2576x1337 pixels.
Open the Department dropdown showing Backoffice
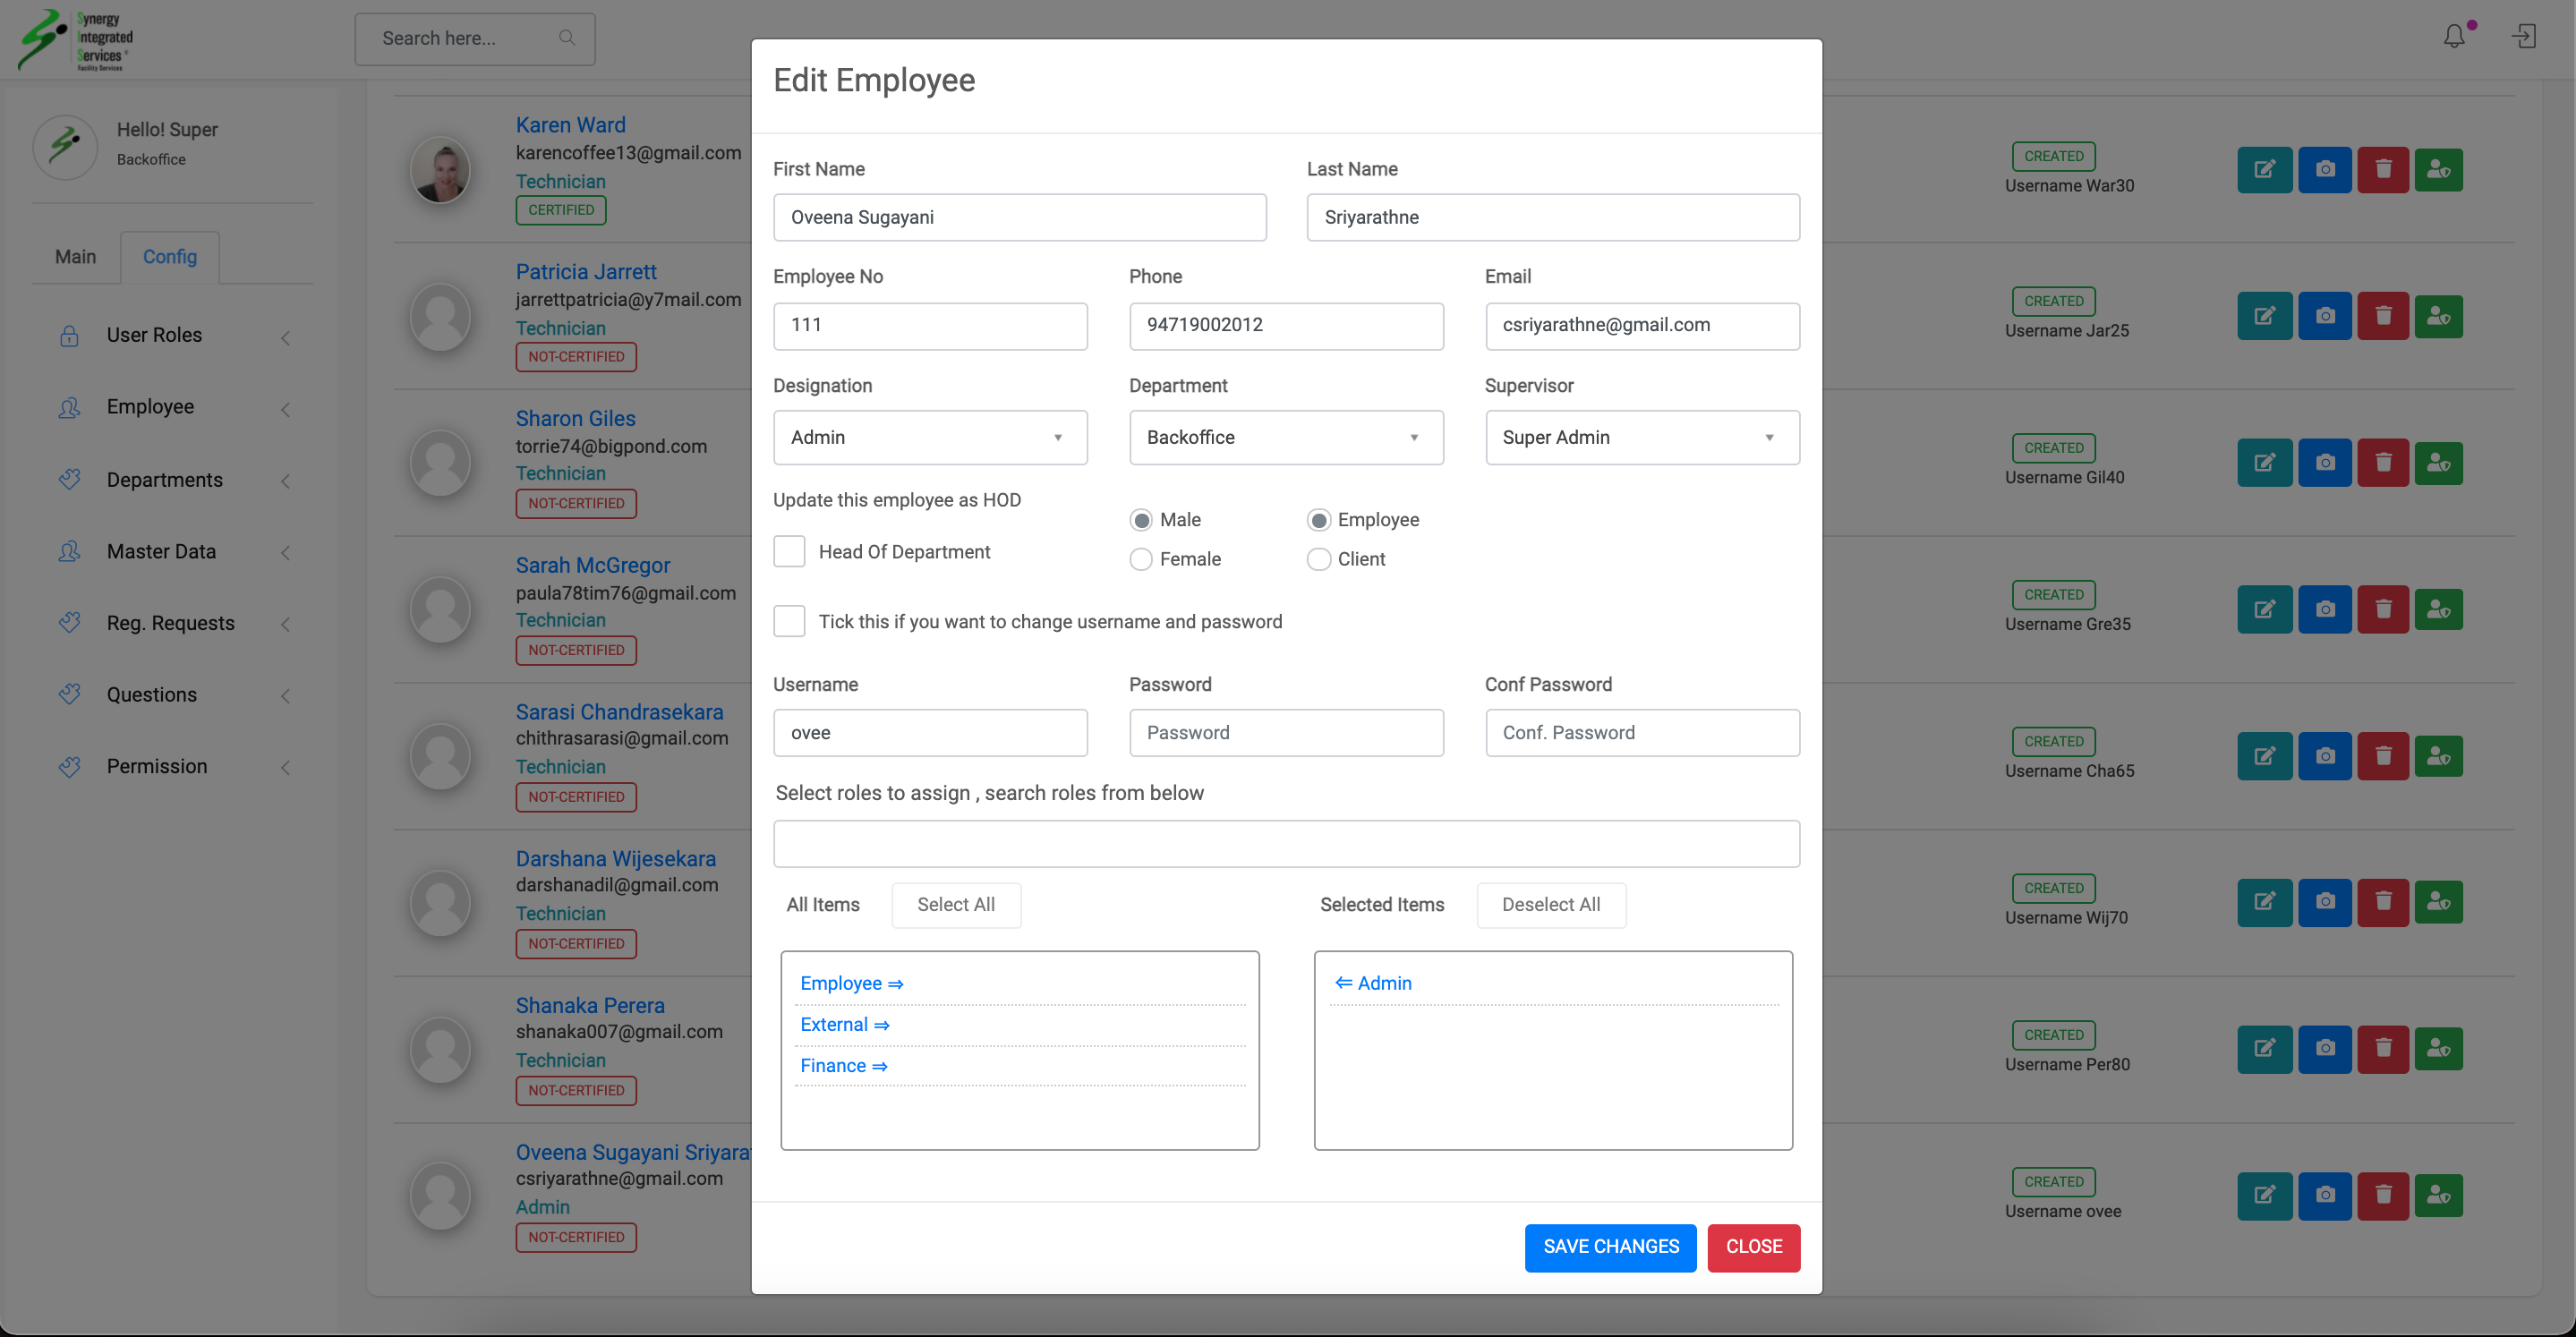point(1285,438)
